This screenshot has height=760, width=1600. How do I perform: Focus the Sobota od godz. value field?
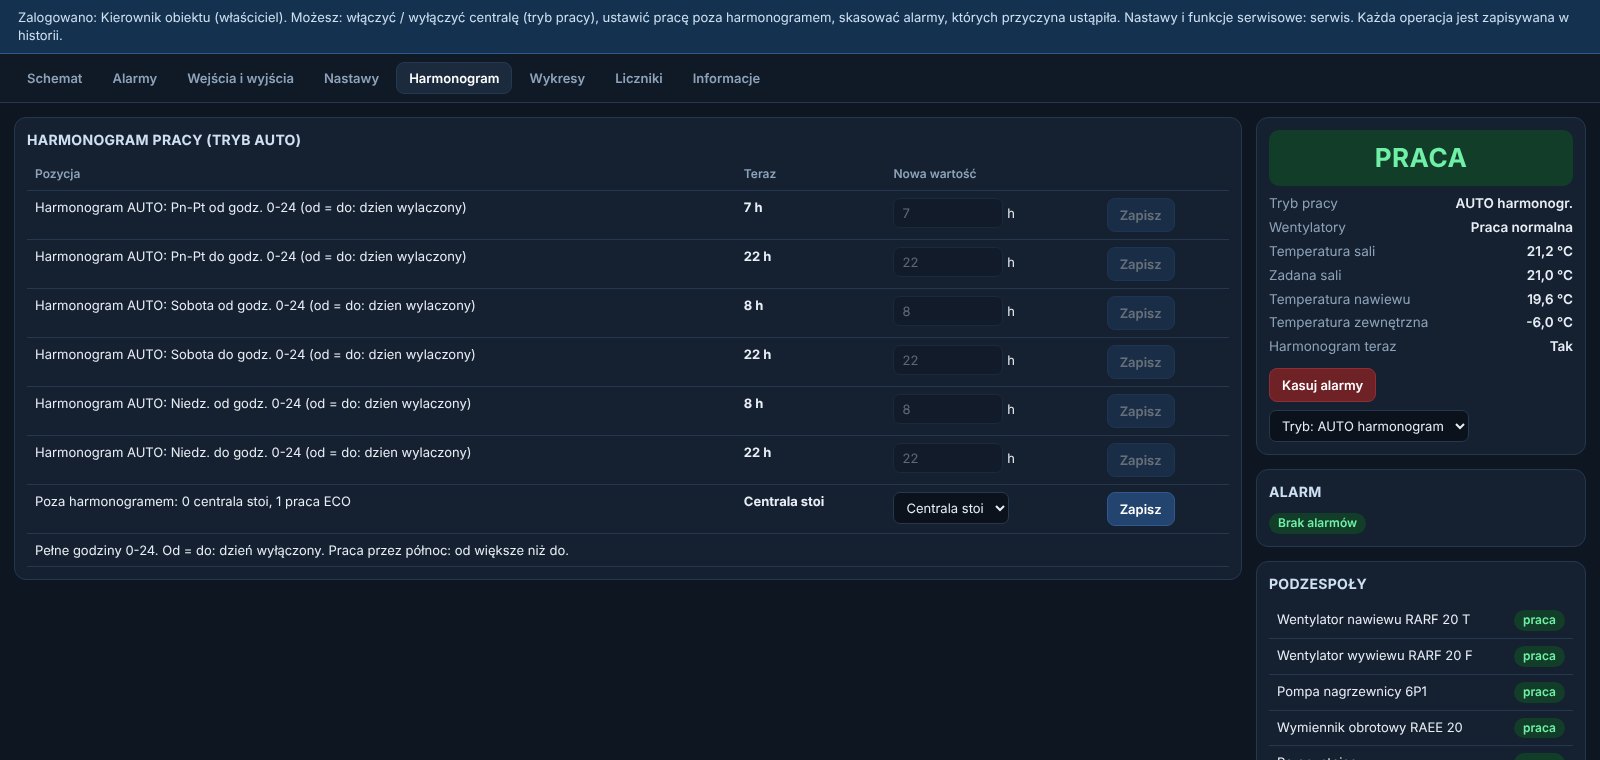click(x=947, y=311)
